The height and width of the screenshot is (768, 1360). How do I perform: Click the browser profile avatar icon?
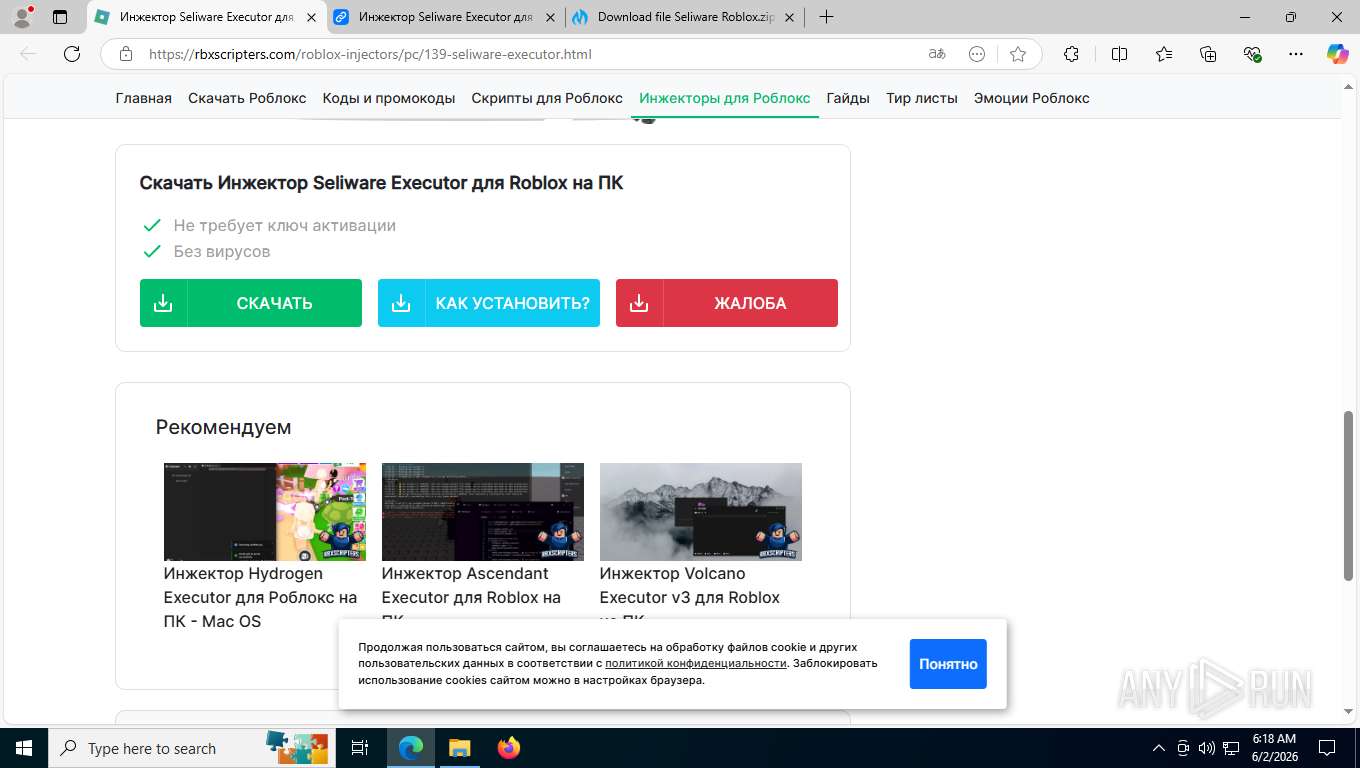click(x=21, y=17)
